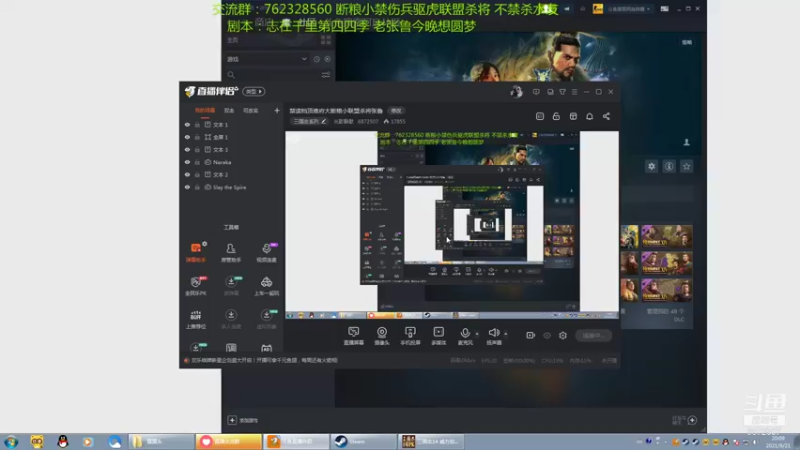The image size is (800, 450).
Task: Expand the microphone options arrow
Action: (477, 334)
